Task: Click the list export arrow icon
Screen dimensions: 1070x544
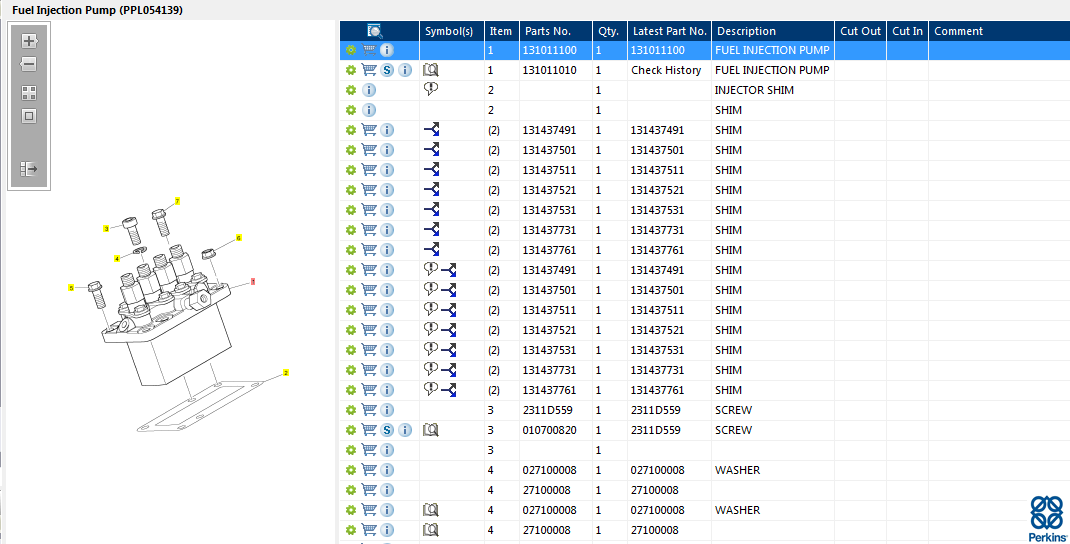Action: [x=29, y=169]
